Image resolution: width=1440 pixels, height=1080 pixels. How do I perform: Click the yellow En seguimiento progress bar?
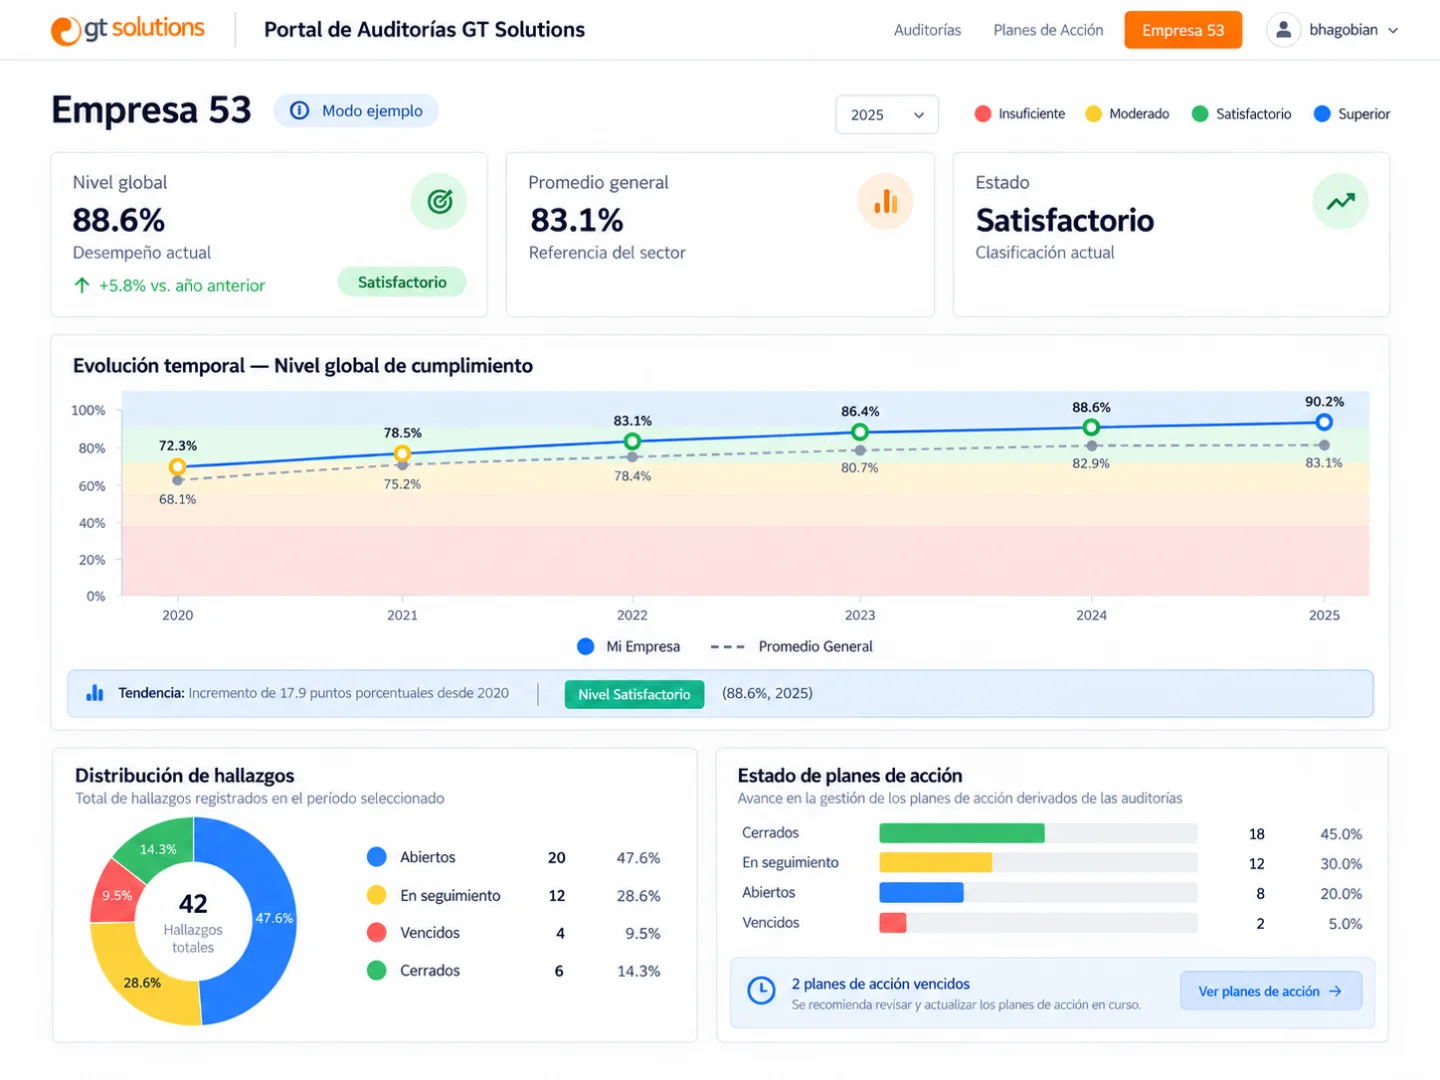click(x=935, y=862)
